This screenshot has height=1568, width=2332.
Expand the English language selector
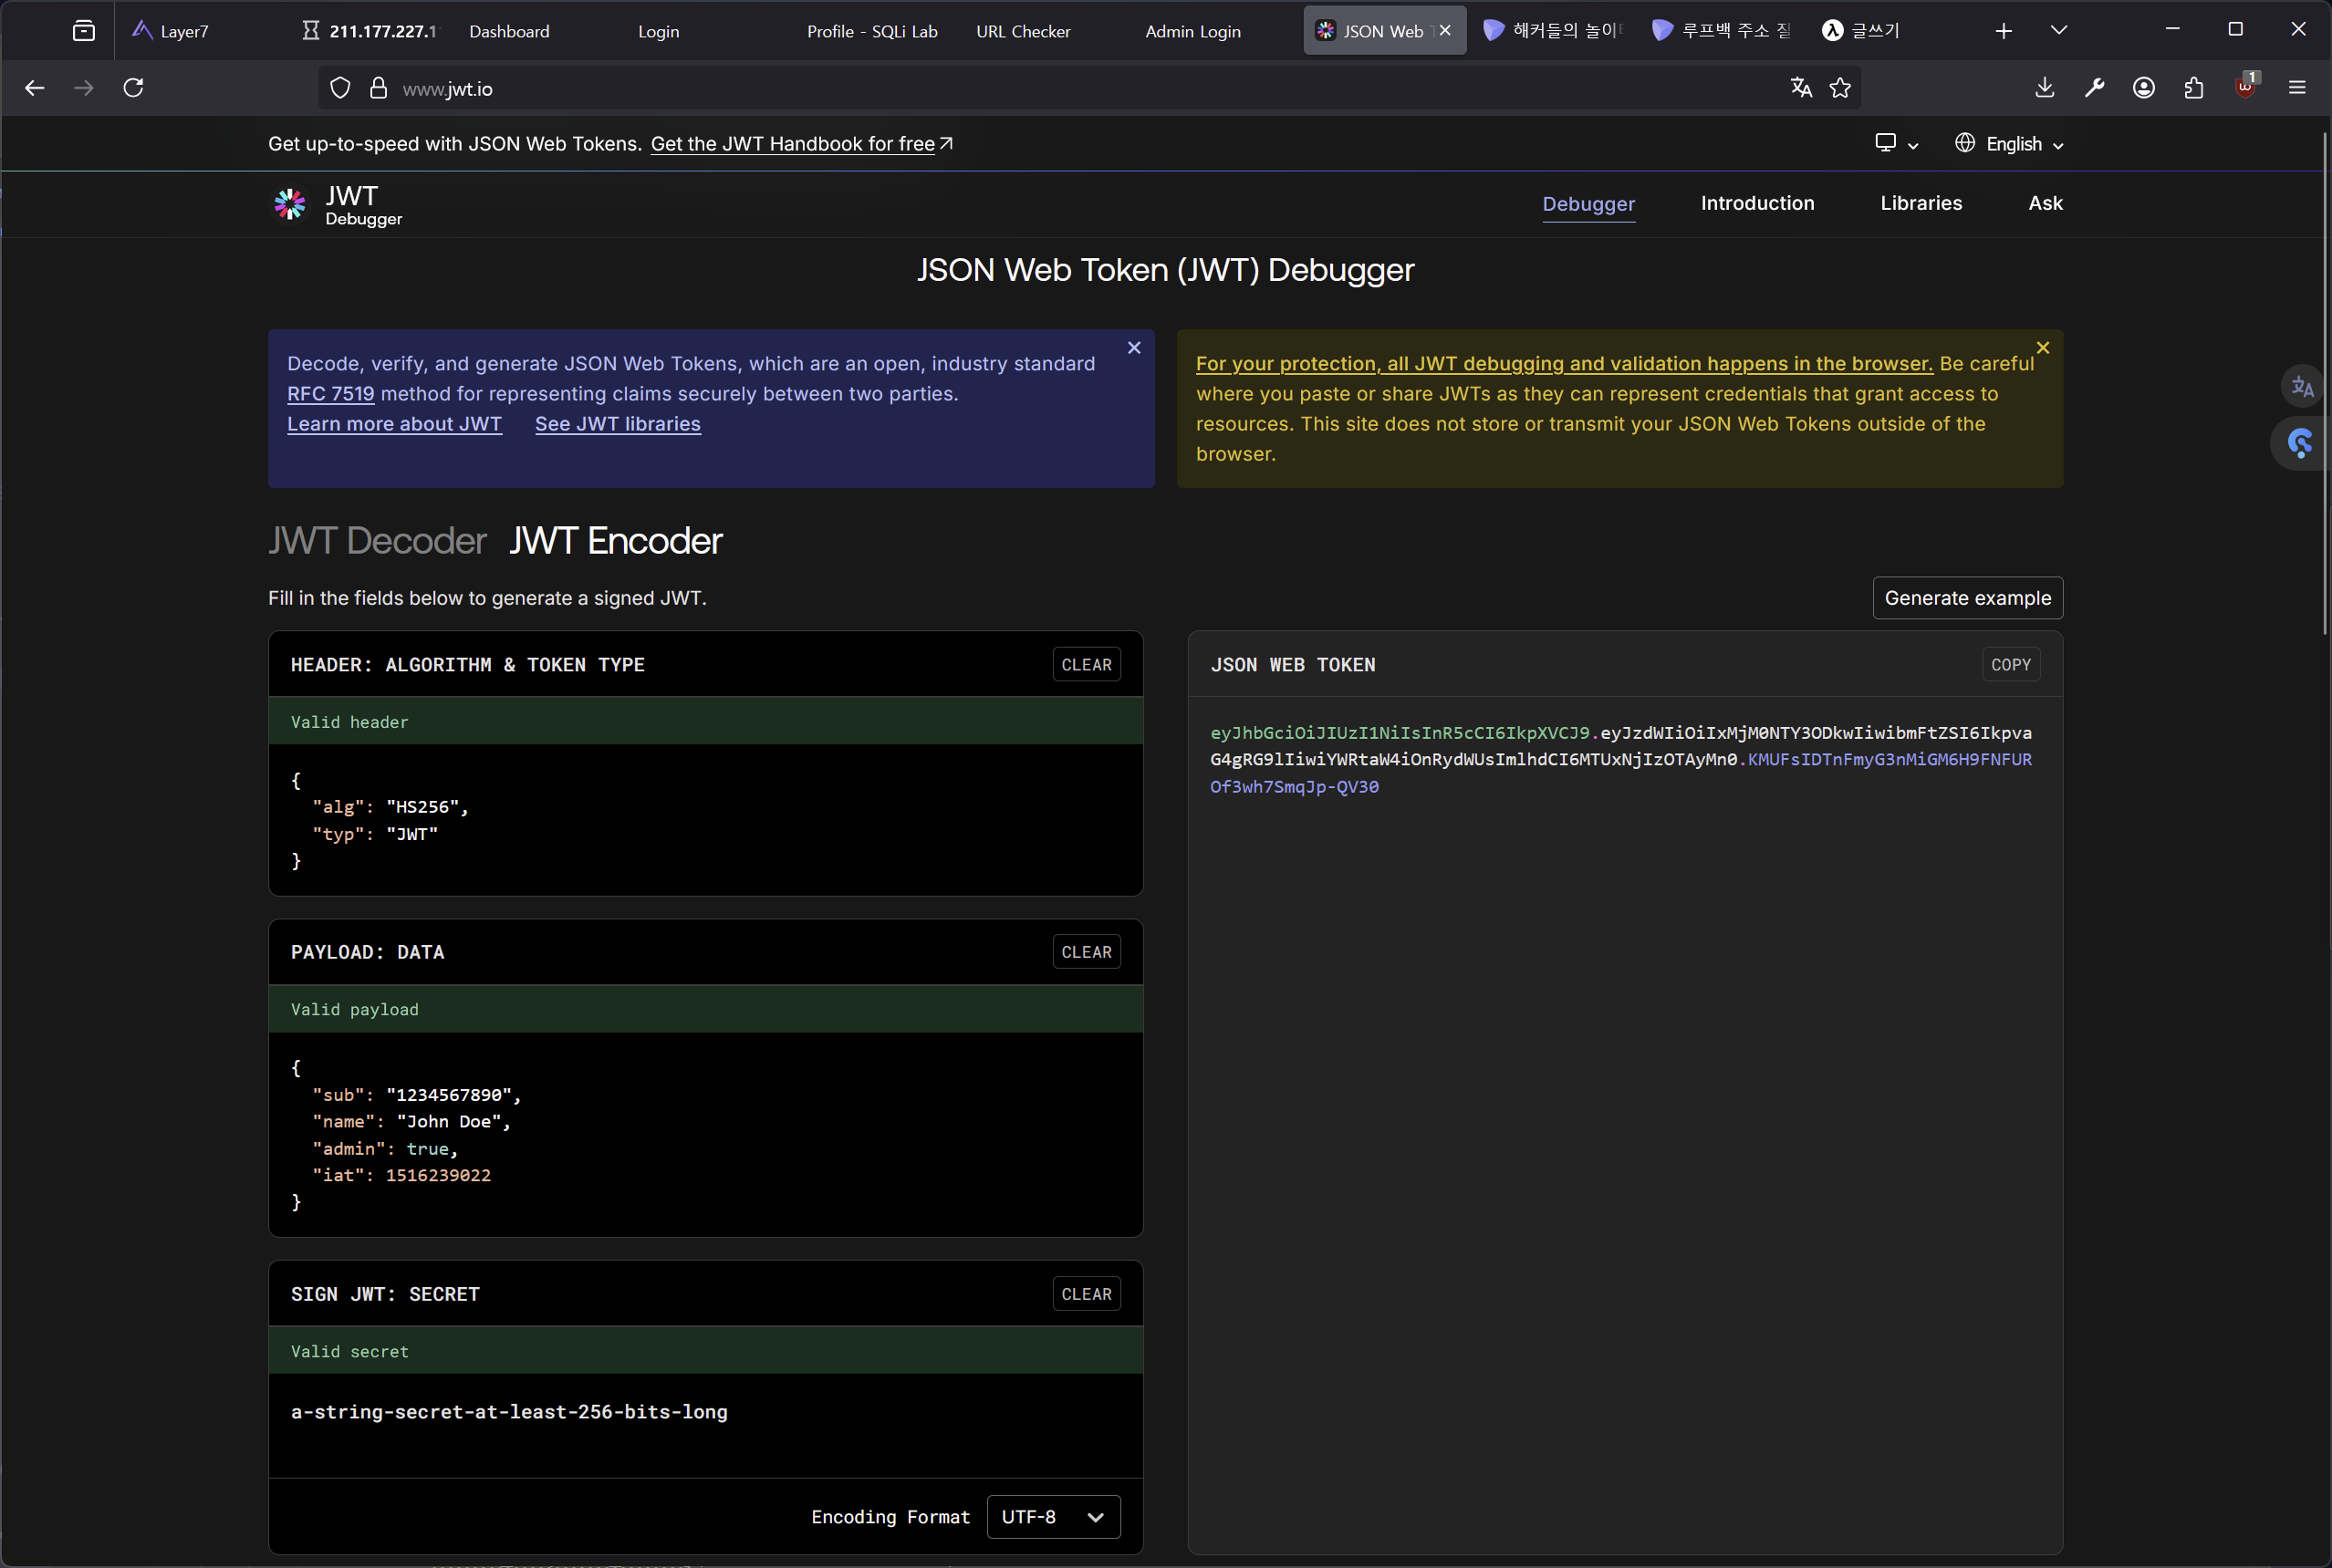pyautogui.click(x=2010, y=144)
